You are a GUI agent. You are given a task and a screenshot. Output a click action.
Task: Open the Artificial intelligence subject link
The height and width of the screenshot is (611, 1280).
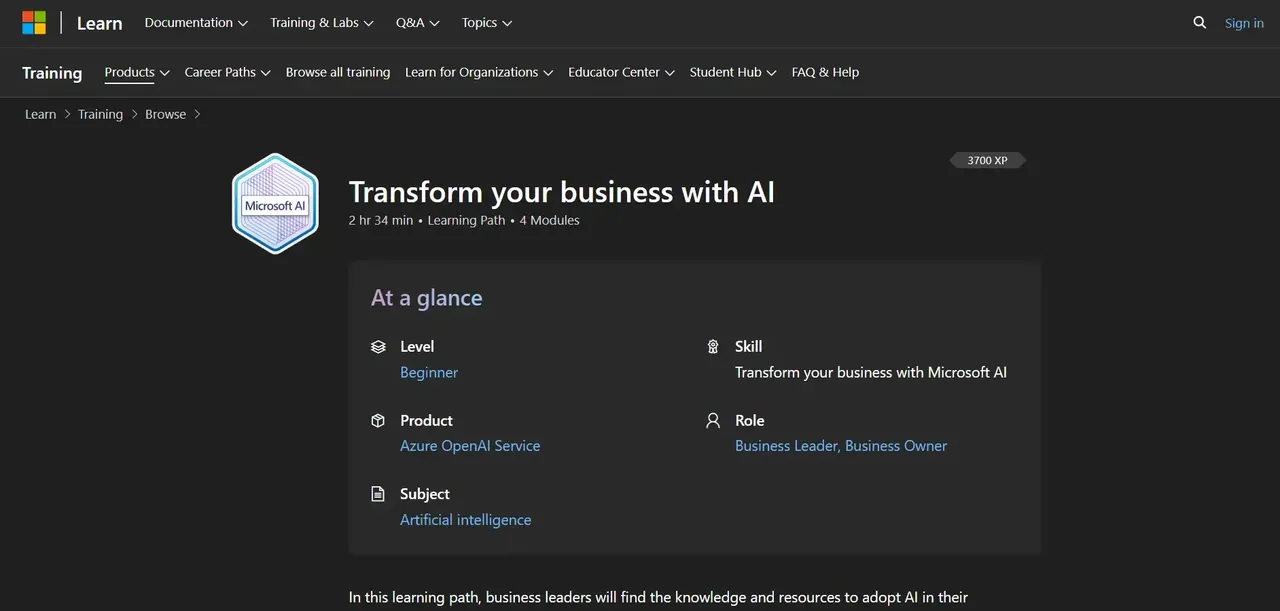click(x=466, y=520)
